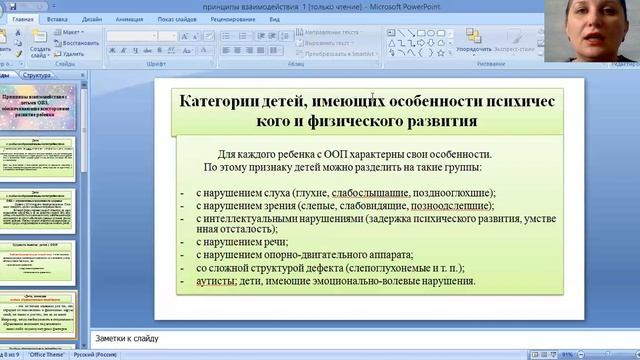This screenshot has height=360, width=640.
Task: Click the clear formatting icon
Action: (x=209, y=36)
